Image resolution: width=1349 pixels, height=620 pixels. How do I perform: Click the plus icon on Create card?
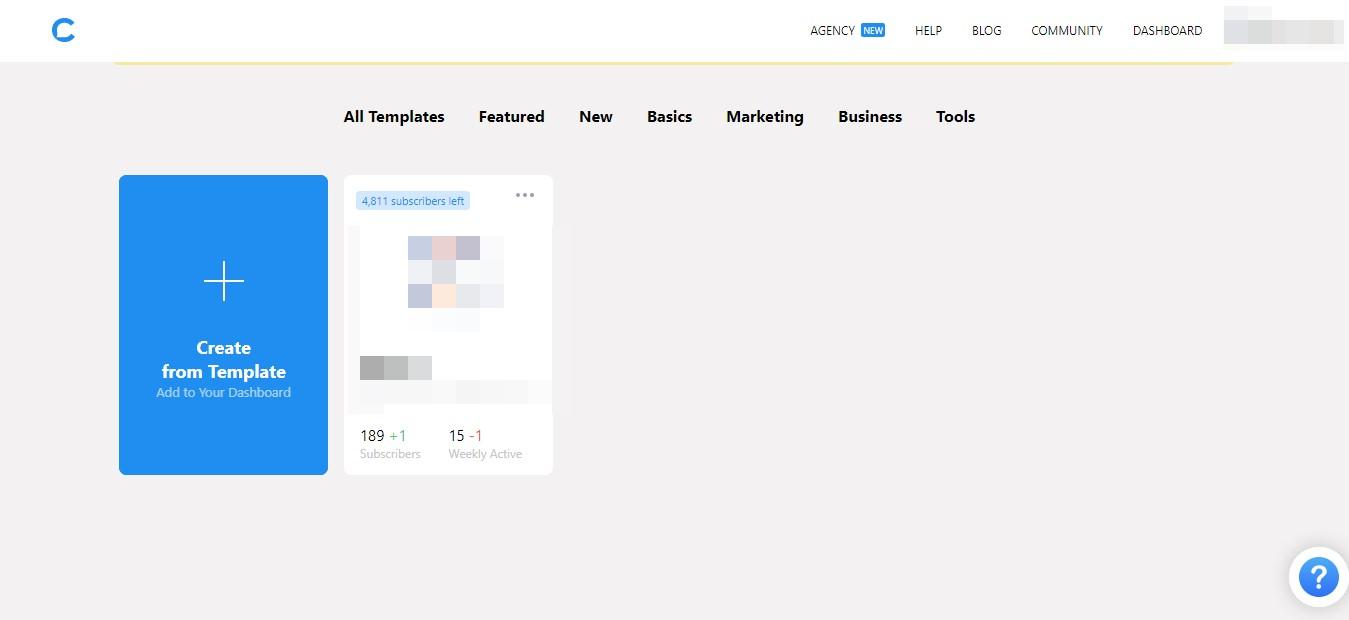(224, 281)
